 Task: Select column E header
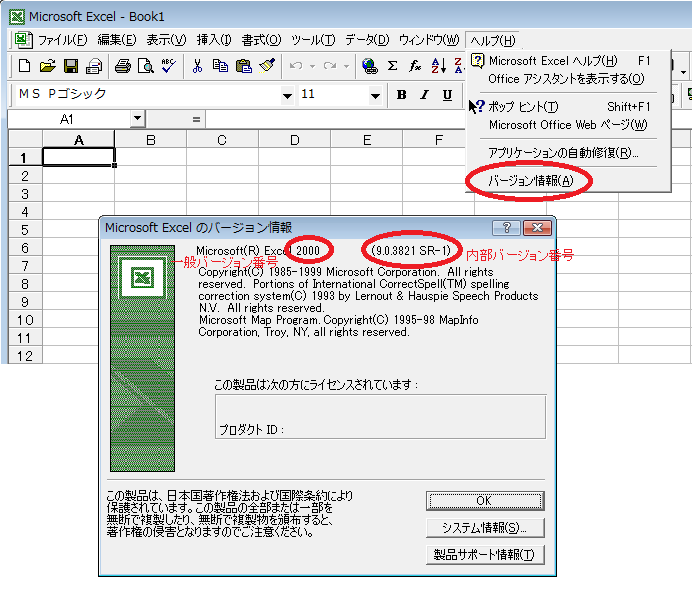coord(366,140)
